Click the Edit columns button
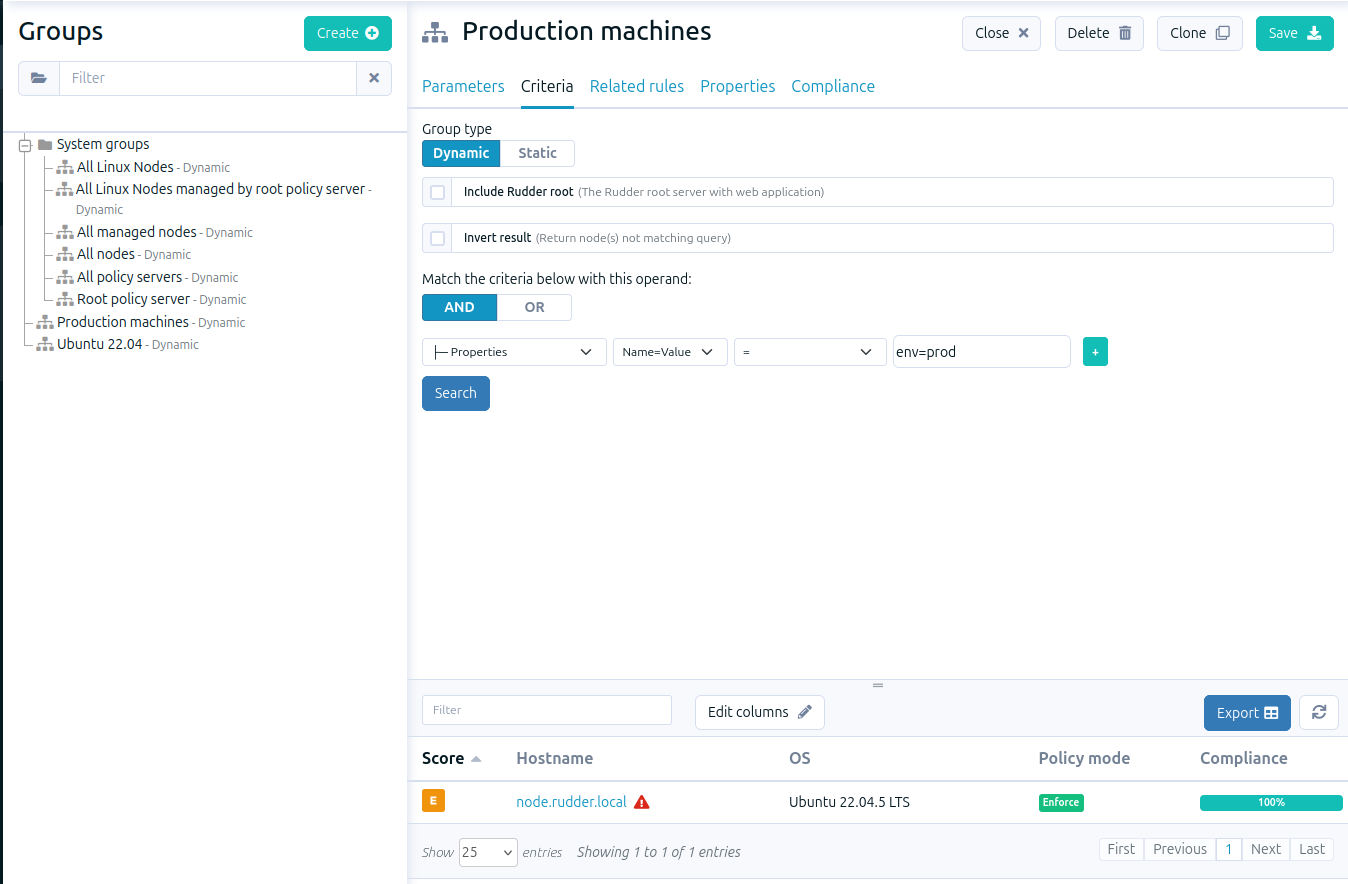This screenshot has width=1348, height=884. pyautogui.click(x=760, y=712)
